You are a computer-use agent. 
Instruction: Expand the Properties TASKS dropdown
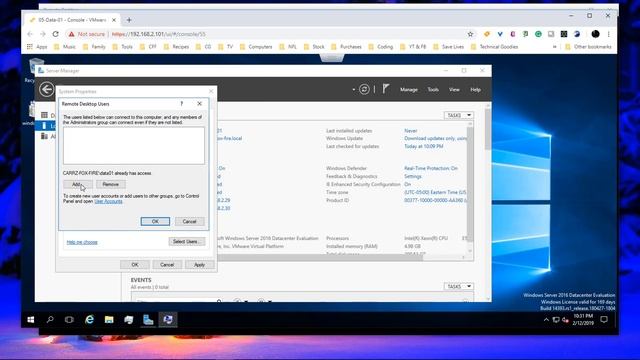[x=459, y=116]
